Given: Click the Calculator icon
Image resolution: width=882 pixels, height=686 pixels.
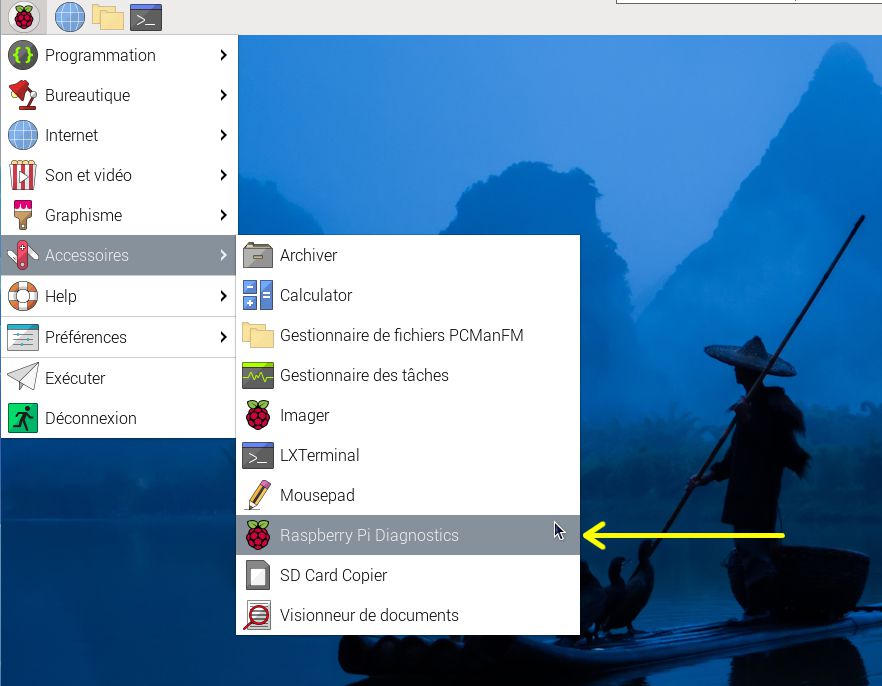Looking at the screenshot, I should (x=258, y=295).
